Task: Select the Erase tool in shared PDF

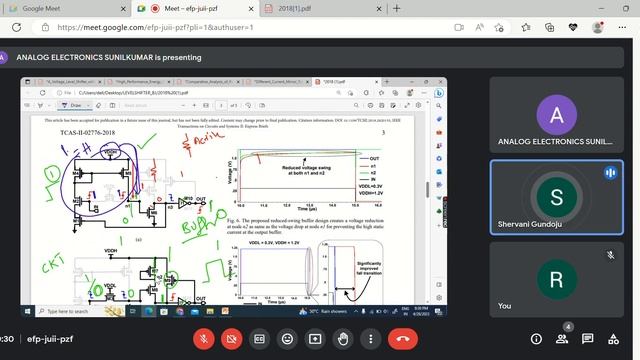Action: 99,105
